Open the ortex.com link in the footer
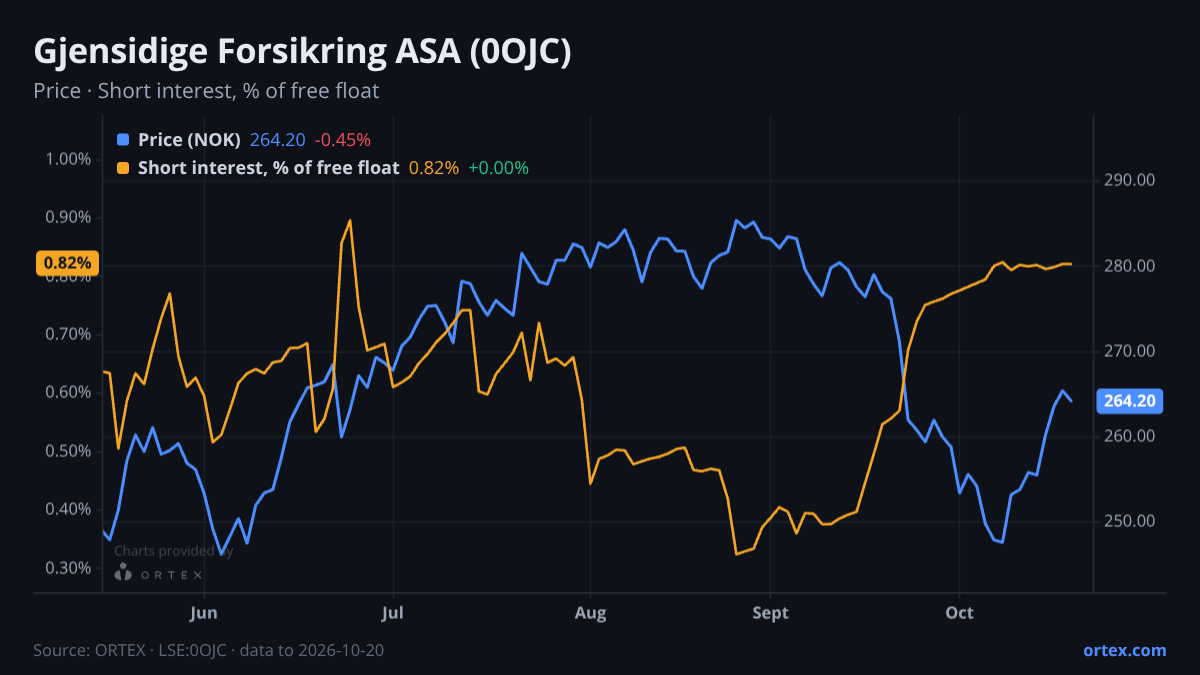This screenshot has width=1200, height=675. pos(1125,650)
